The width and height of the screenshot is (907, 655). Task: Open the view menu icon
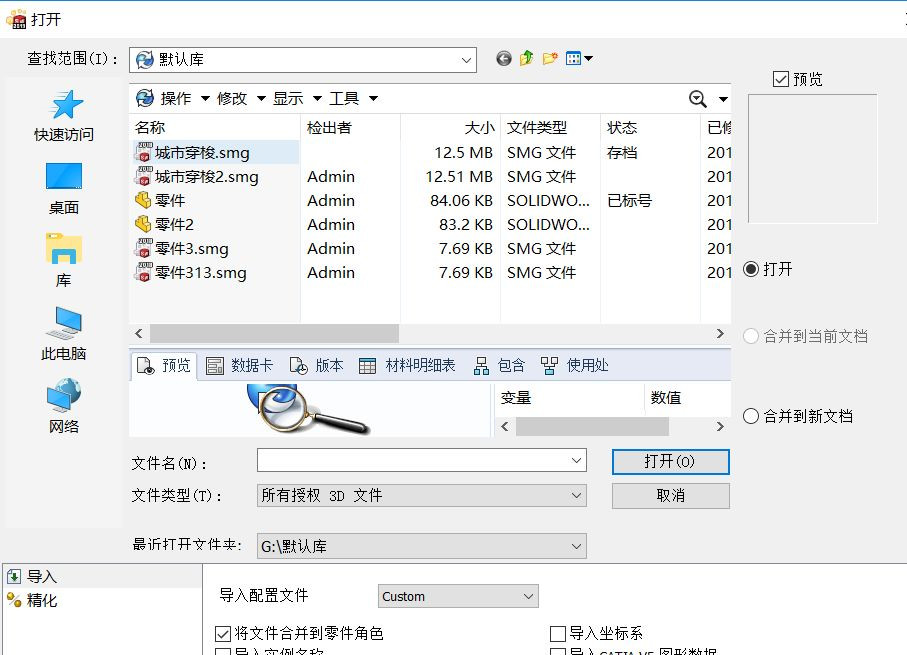coord(579,59)
